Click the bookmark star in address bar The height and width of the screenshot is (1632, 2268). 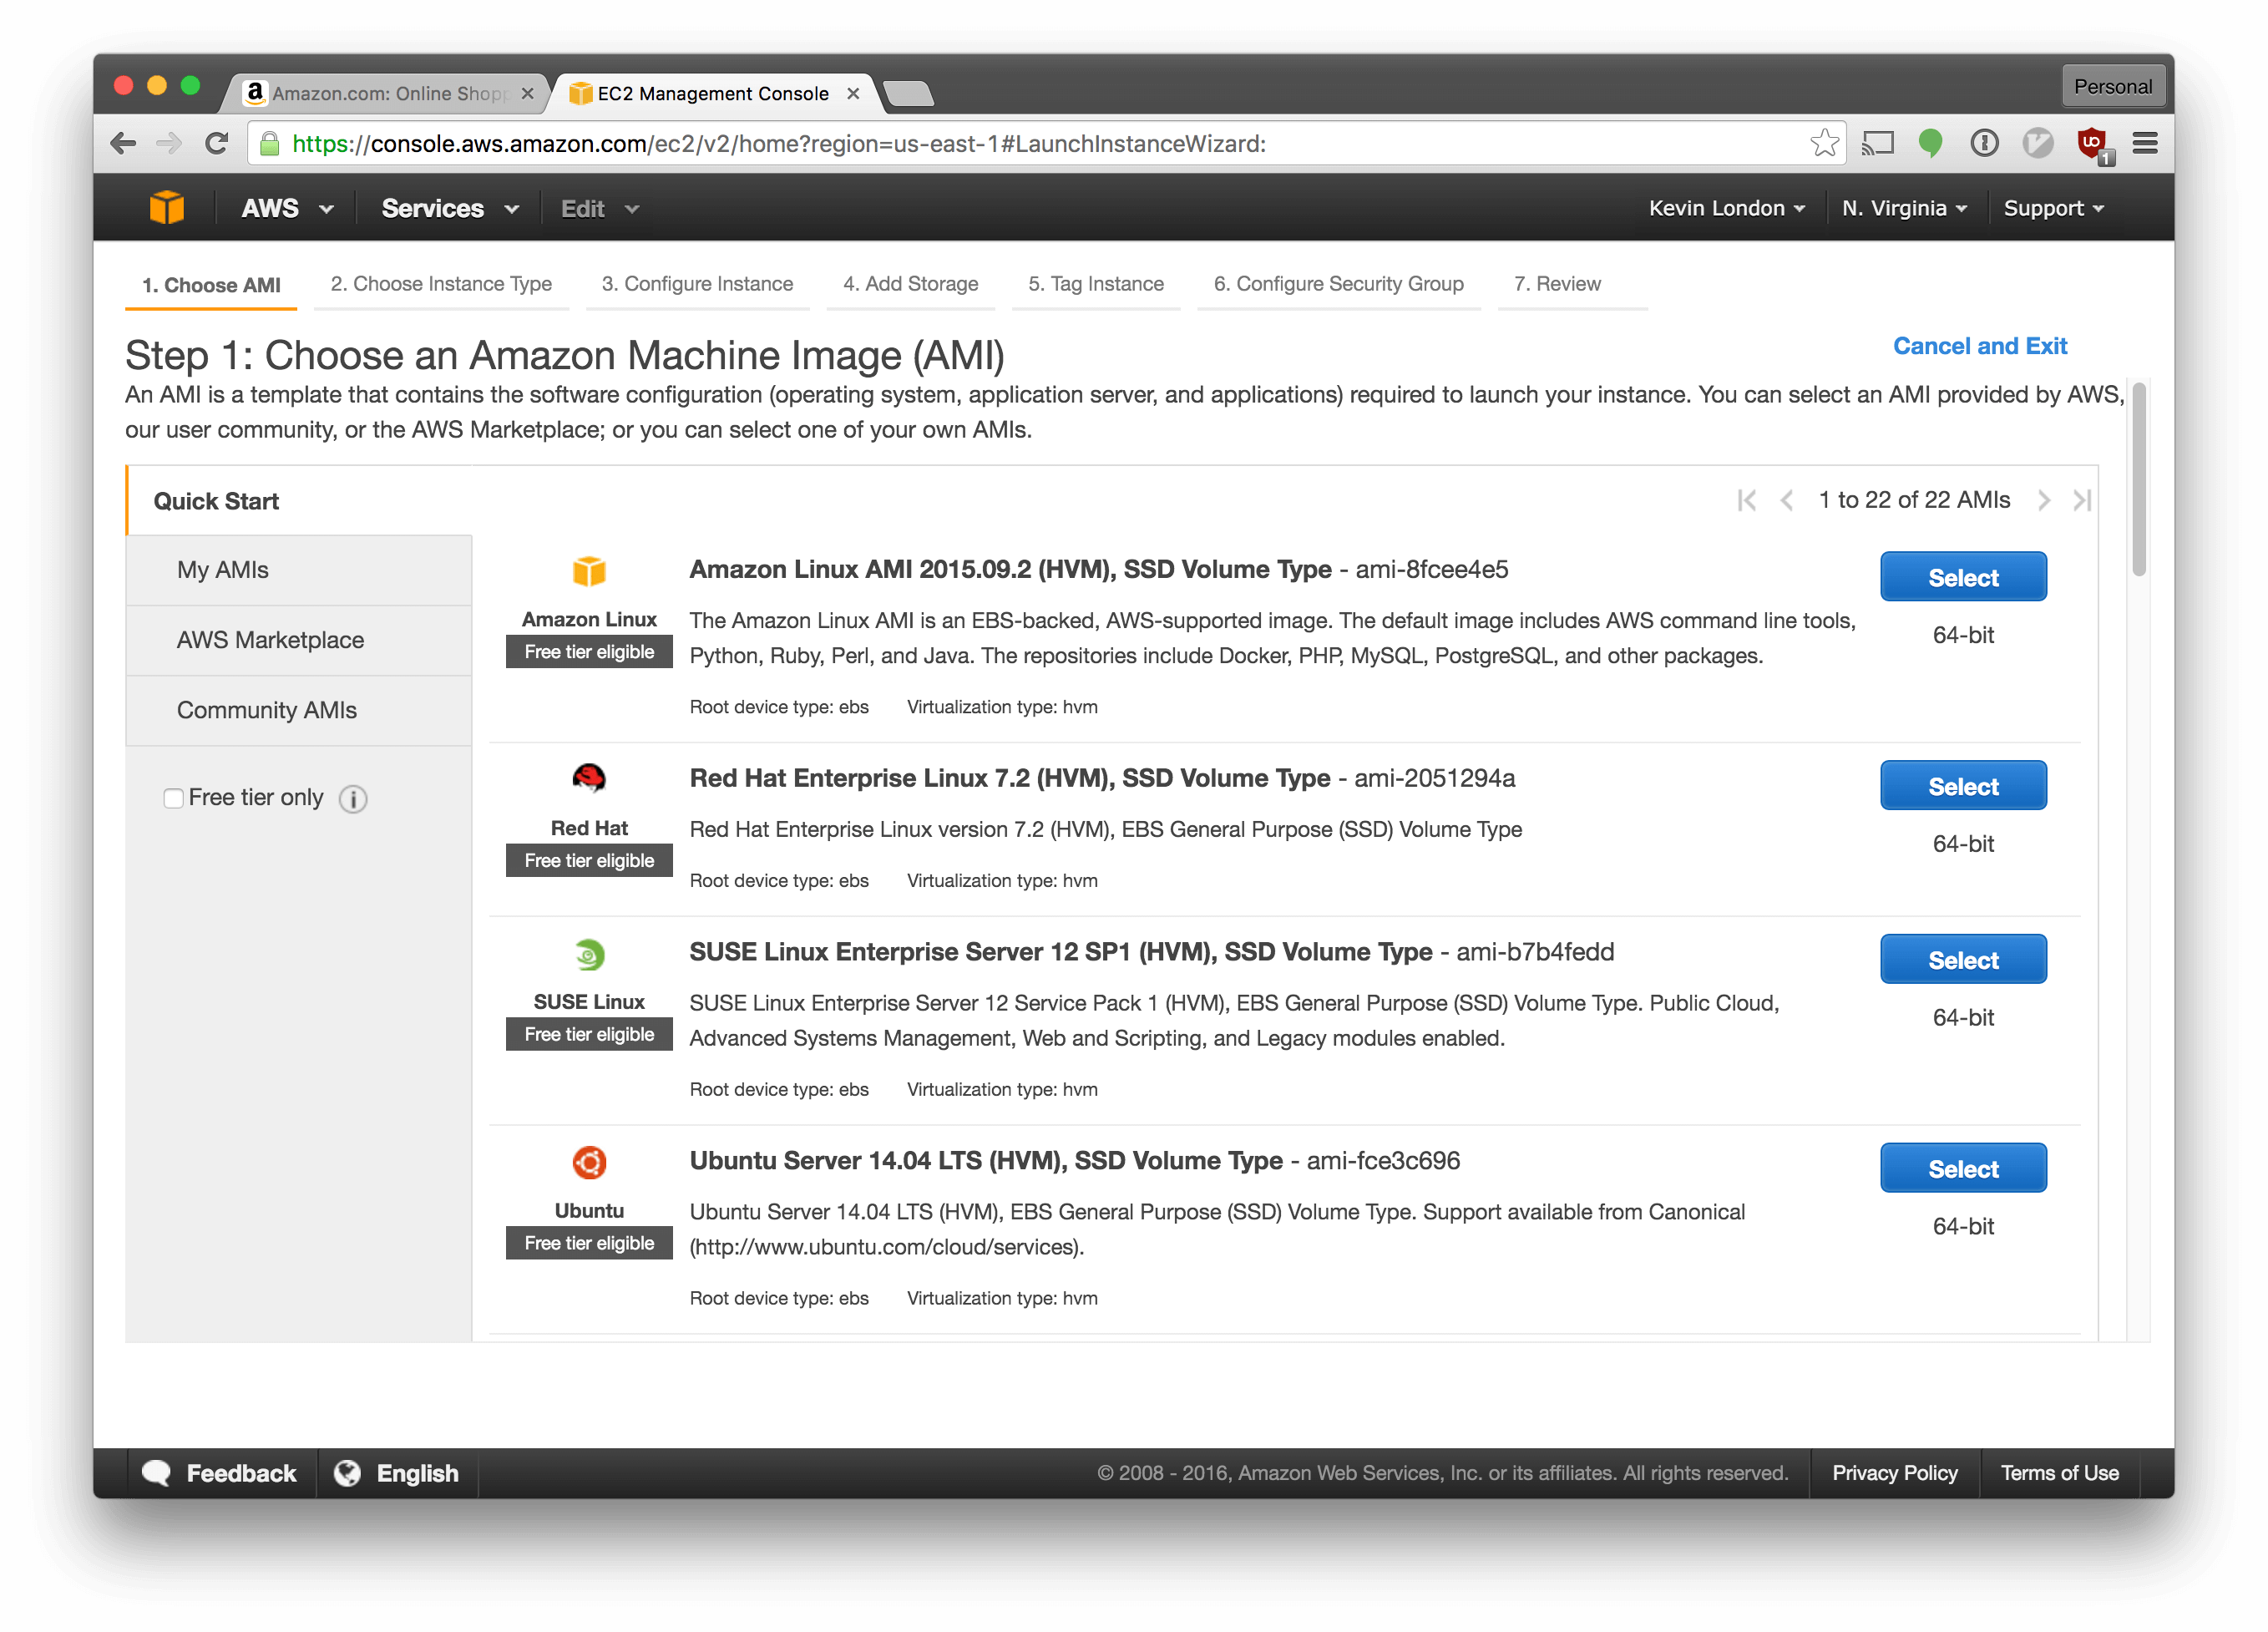pyautogui.click(x=1824, y=143)
